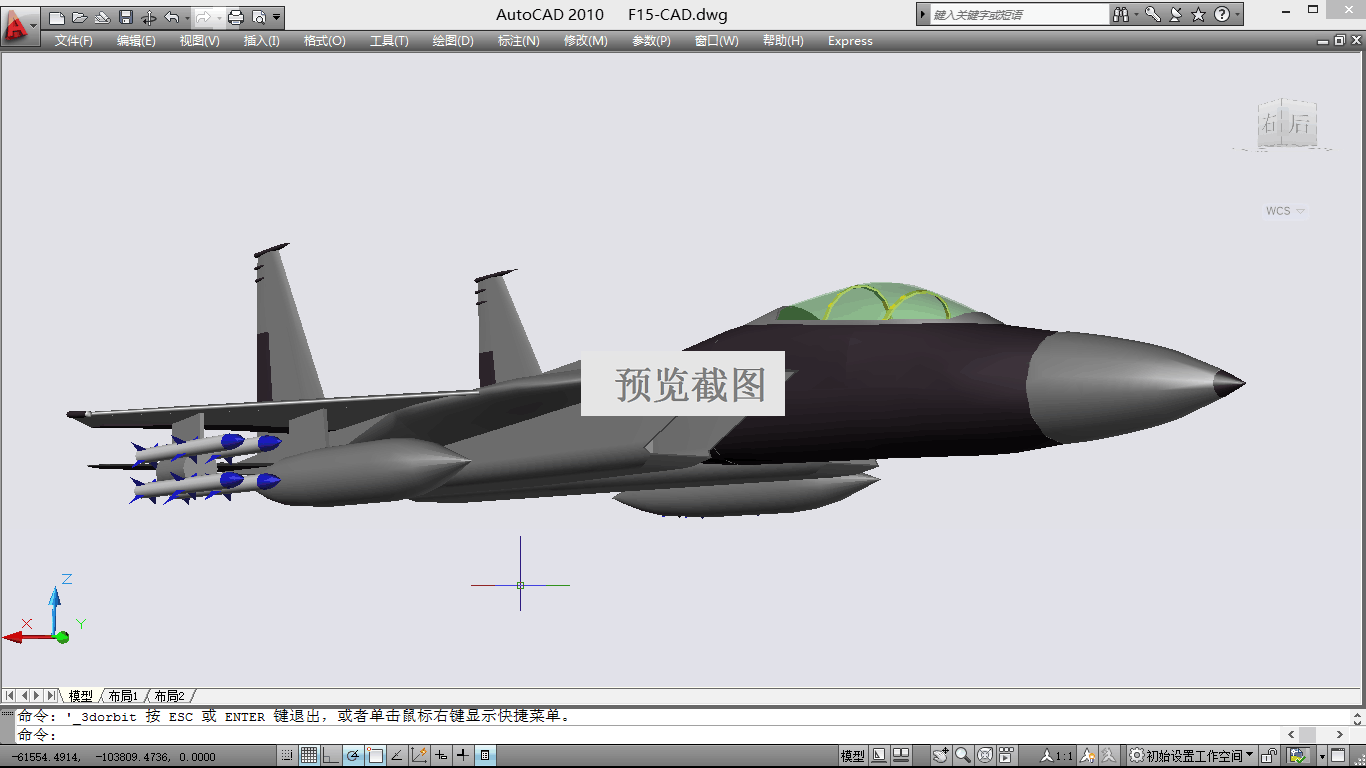1366x768 pixels.
Task: Toggle Lineweight display in status bar
Action: (462, 756)
